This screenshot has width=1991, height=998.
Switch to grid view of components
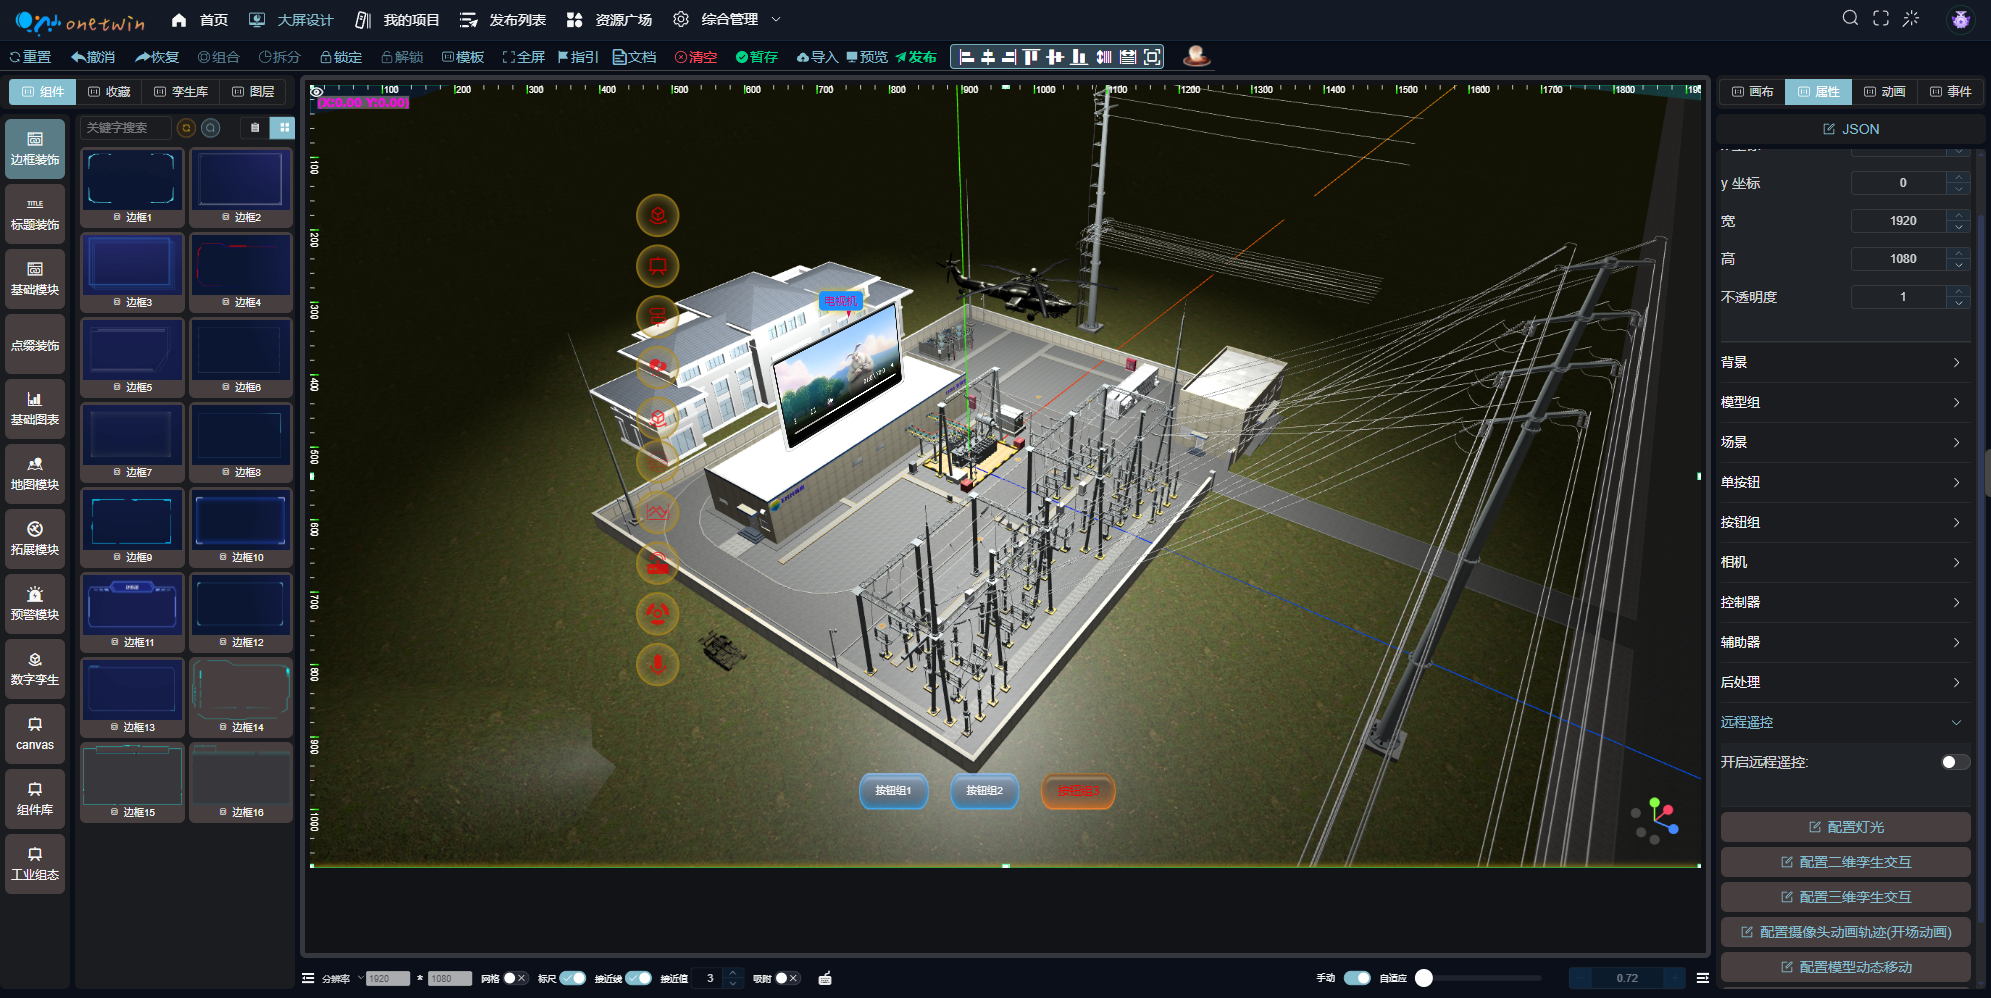click(284, 127)
